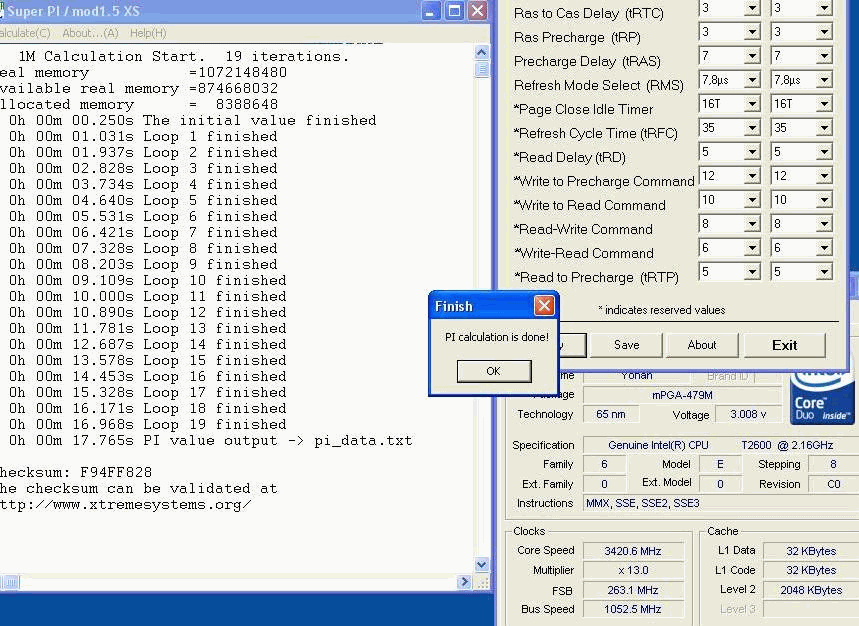Close the Finish dialog with the red X
Screen dimensions: 859x626
(x=544, y=305)
